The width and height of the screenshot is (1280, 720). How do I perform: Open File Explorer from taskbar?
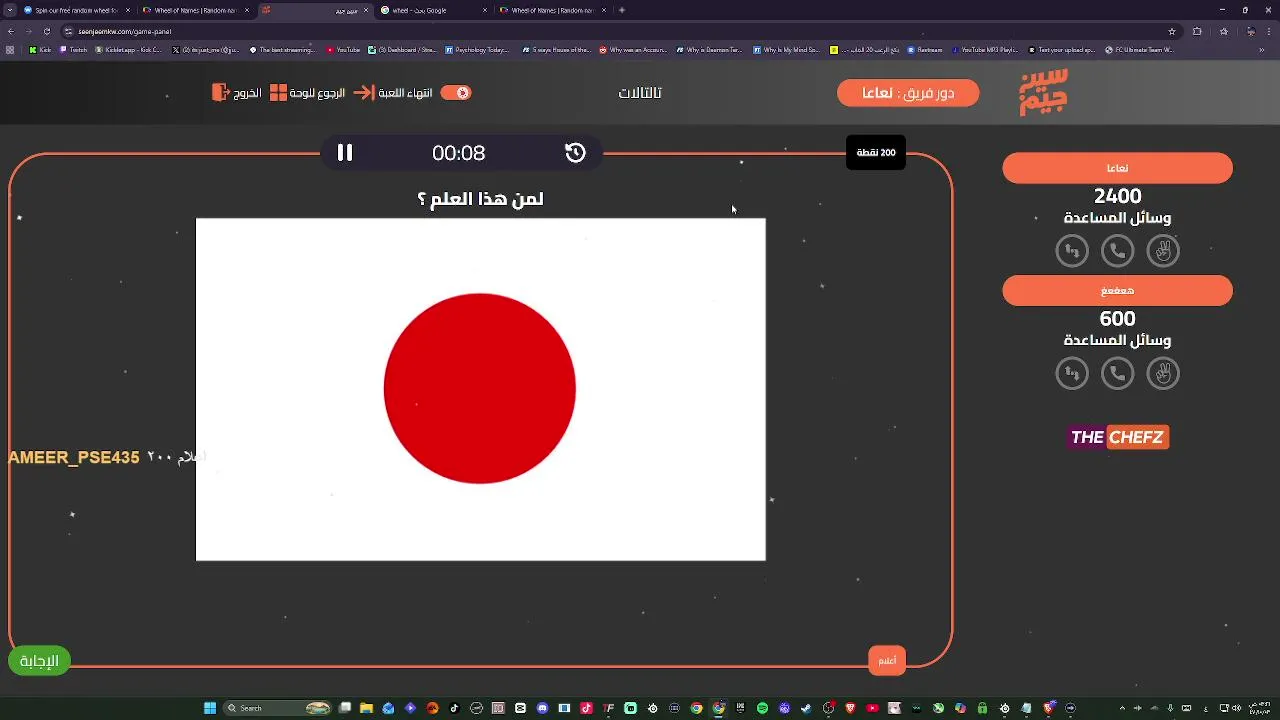367,708
